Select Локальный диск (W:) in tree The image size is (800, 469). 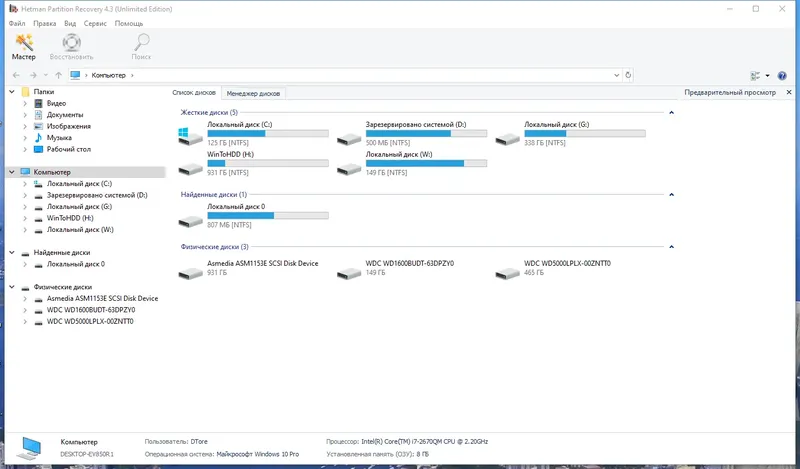coord(80,230)
